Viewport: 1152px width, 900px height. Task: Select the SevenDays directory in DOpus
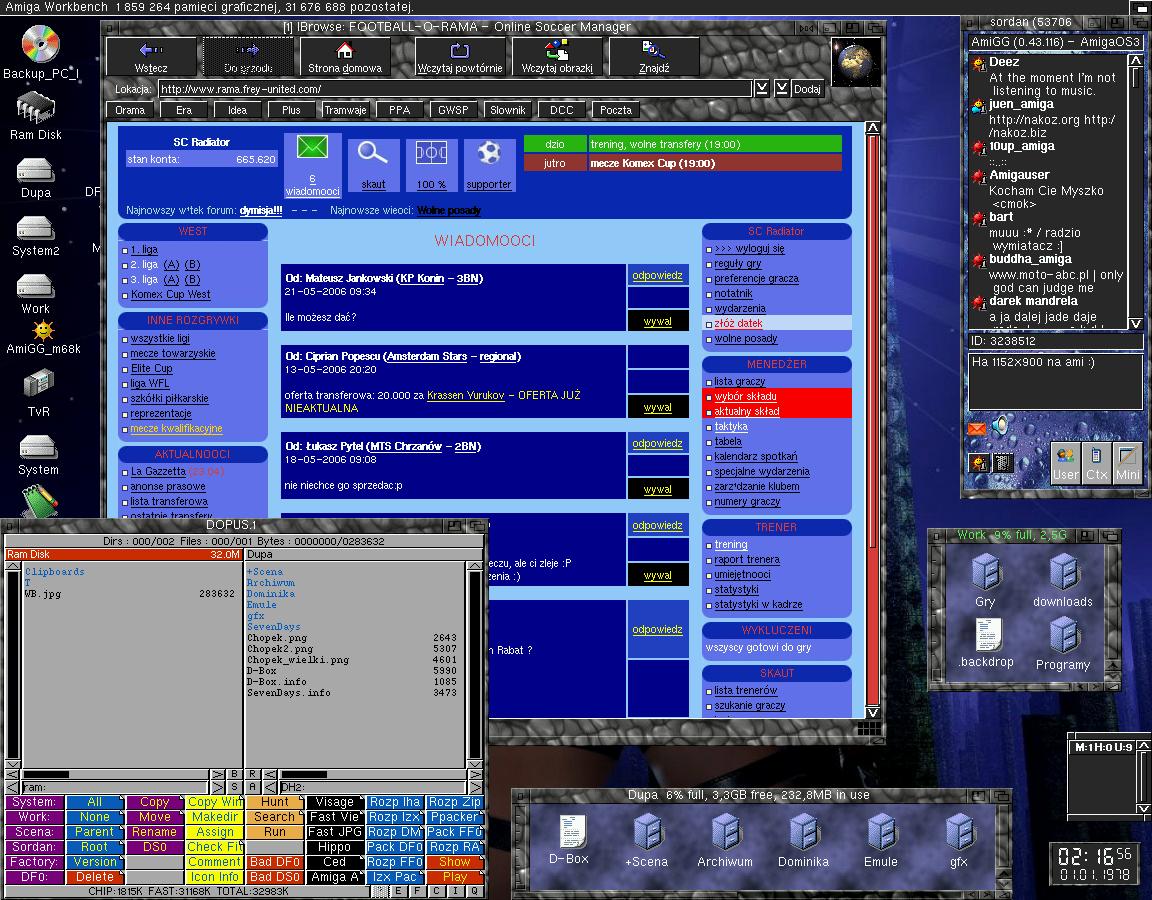tap(273, 627)
